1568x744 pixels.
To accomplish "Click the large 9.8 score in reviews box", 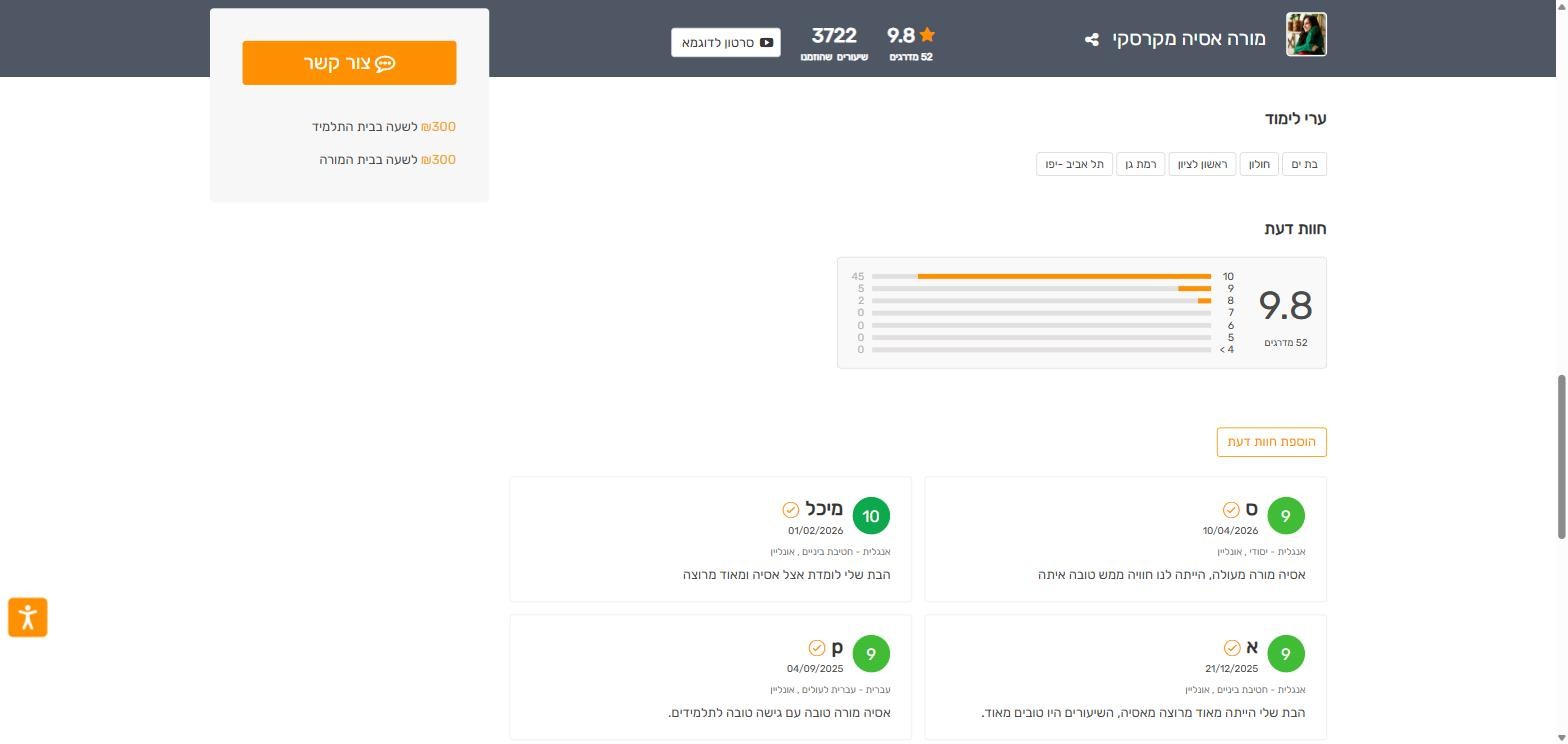I will click(x=1285, y=306).
